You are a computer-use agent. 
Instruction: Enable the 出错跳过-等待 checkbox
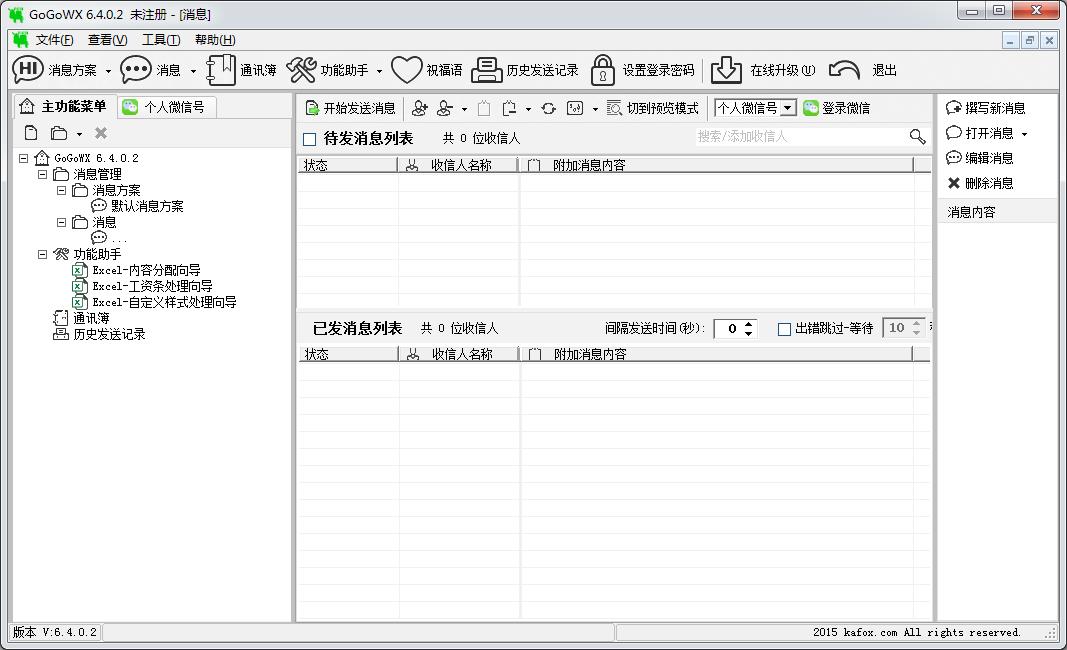pyautogui.click(x=784, y=329)
